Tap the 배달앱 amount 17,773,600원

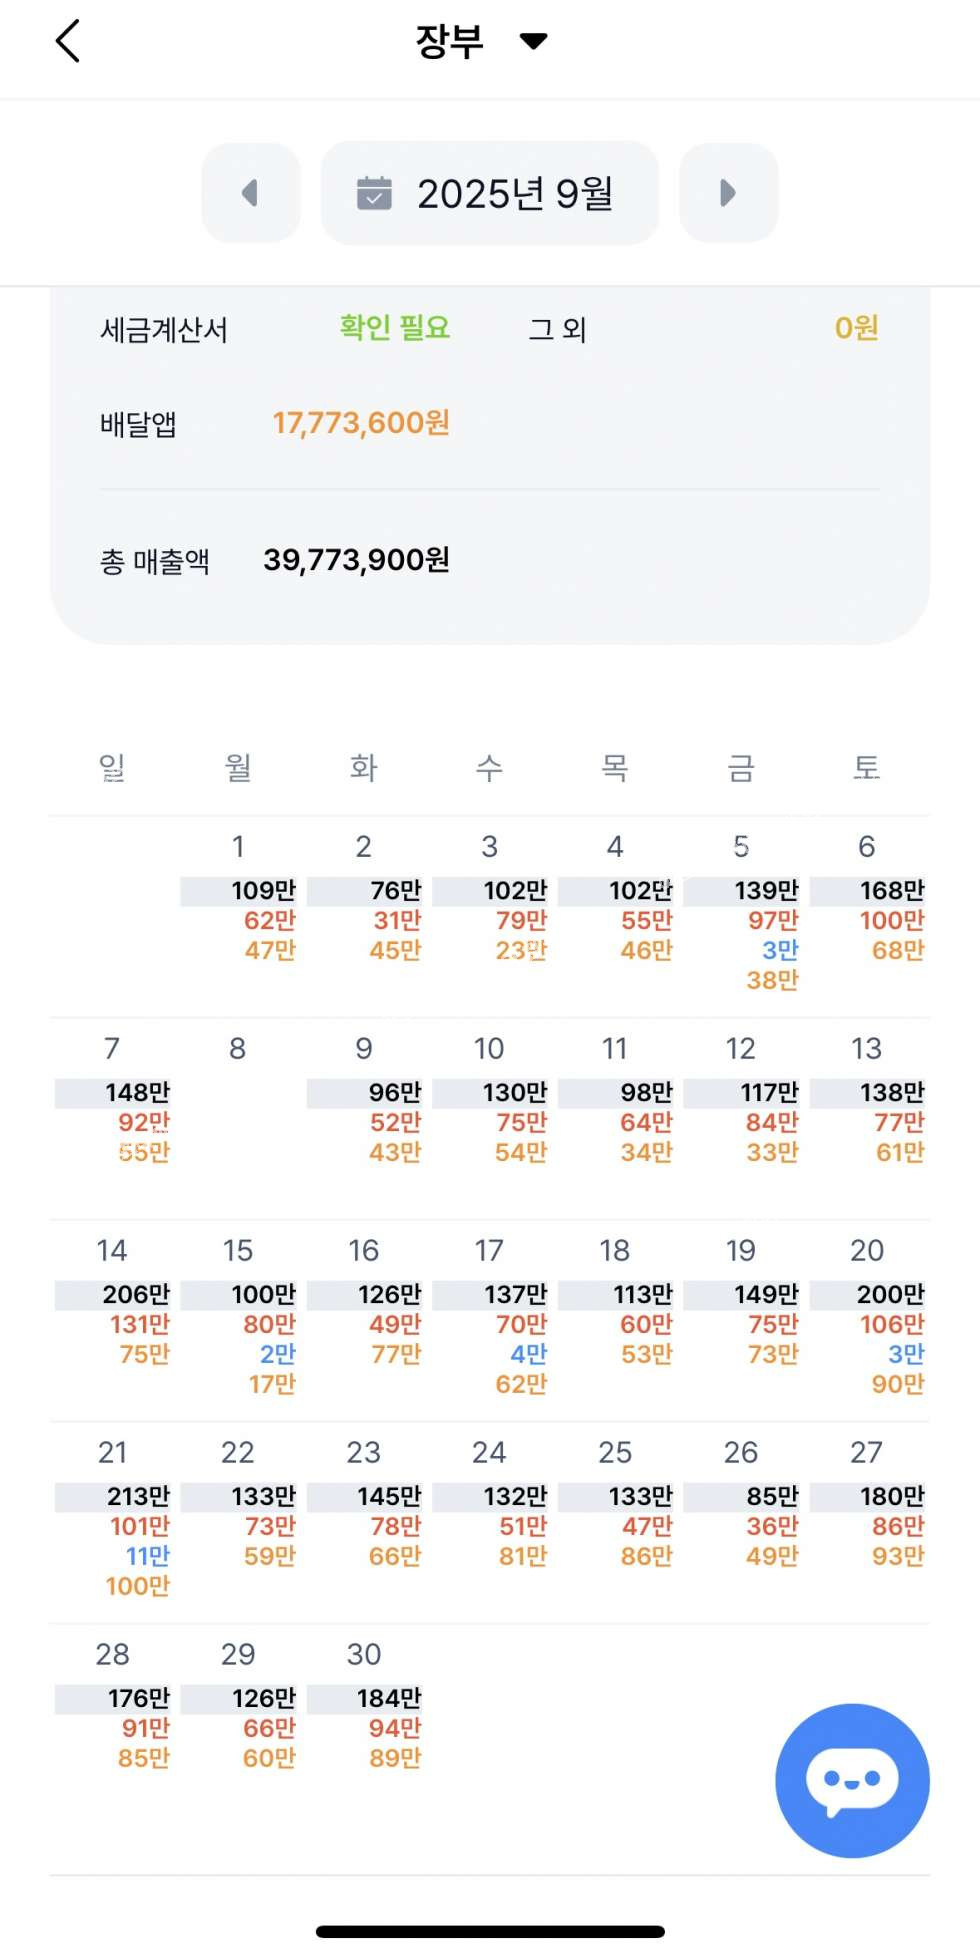click(361, 423)
